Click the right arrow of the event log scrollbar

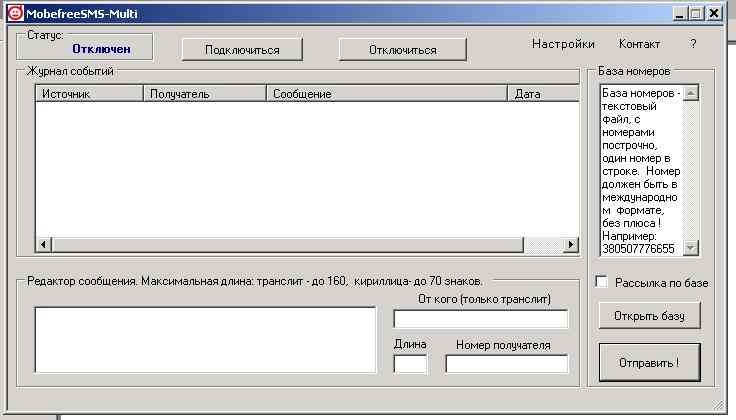point(571,244)
